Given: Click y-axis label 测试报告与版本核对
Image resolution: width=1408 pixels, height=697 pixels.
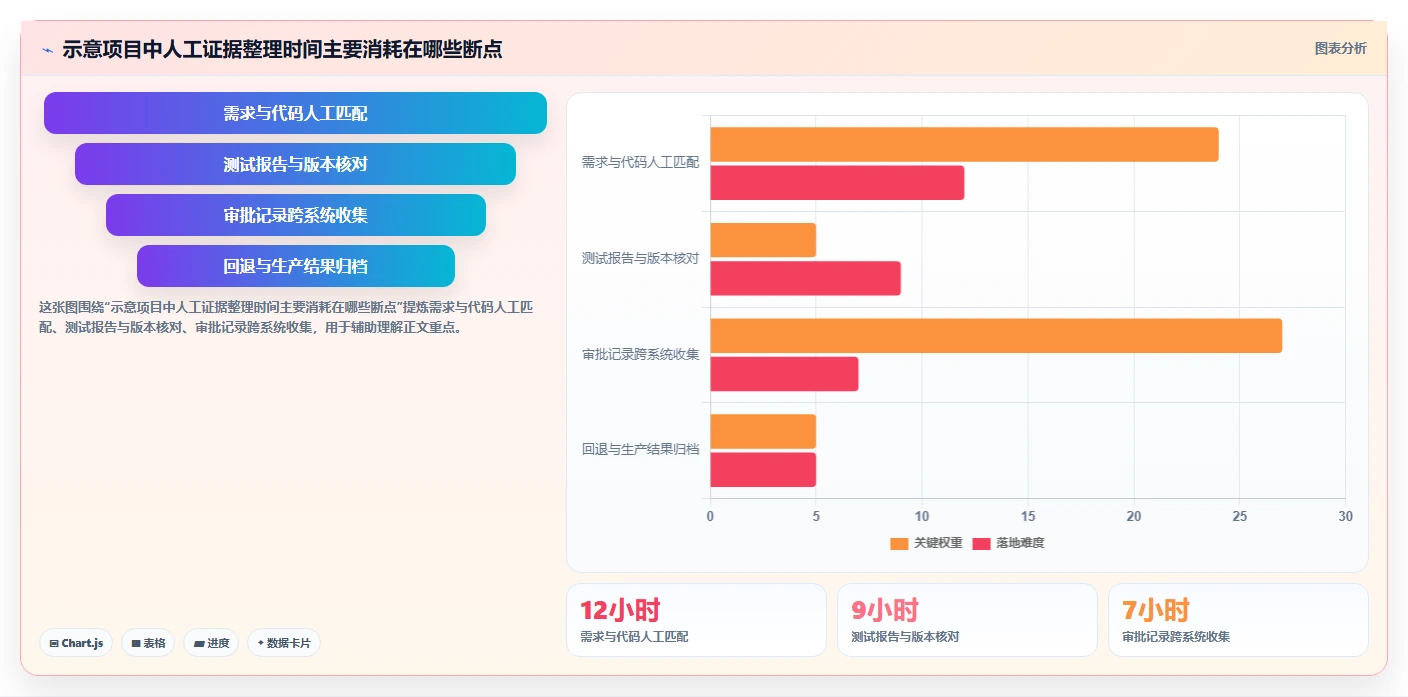Looking at the screenshot, I should pos(640,258).
